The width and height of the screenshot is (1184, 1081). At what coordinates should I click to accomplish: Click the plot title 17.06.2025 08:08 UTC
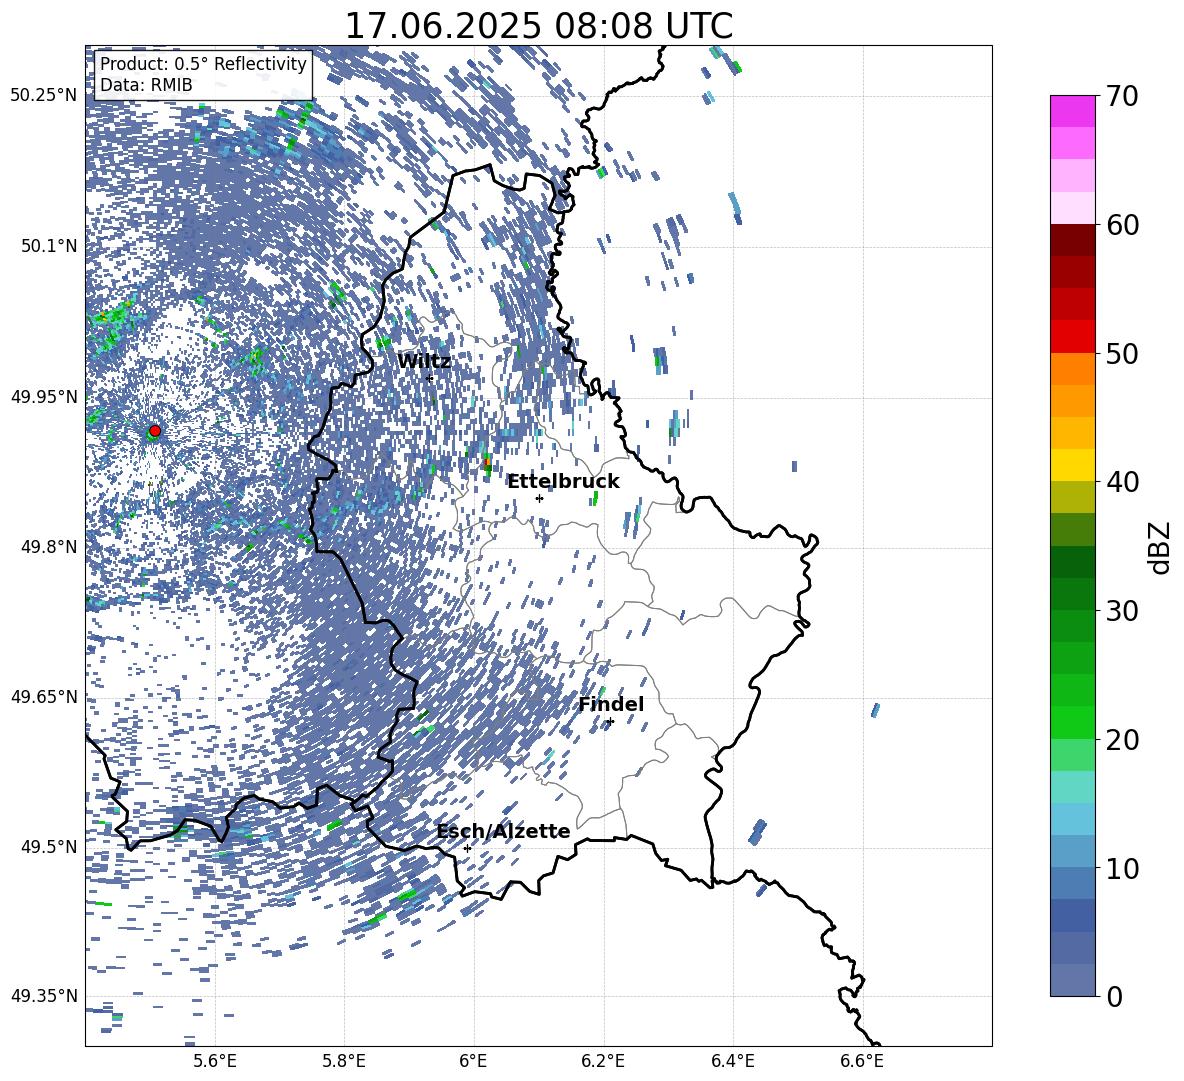tap(538, 26)
